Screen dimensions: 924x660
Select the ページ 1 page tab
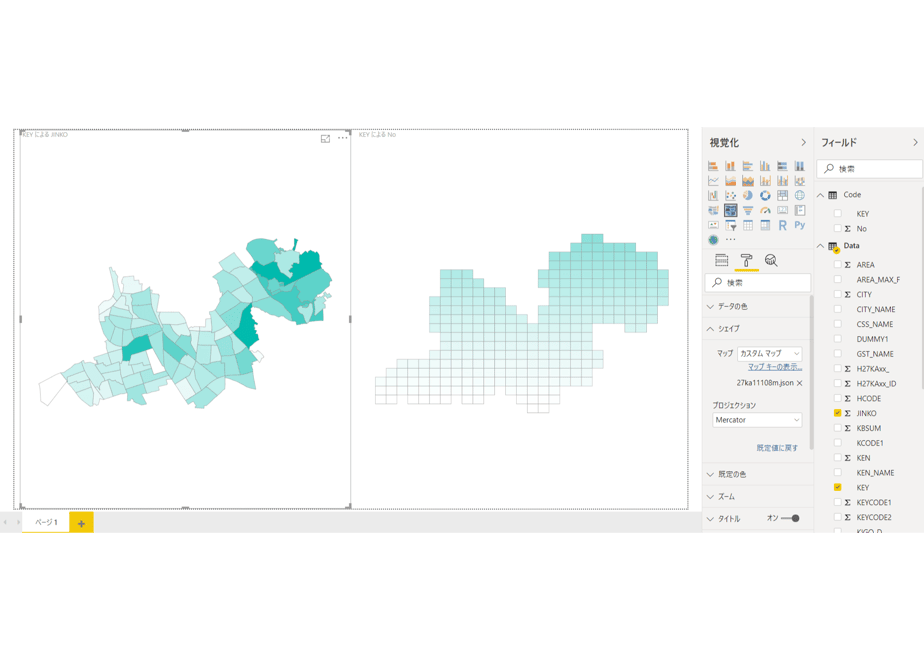coord(46,522)
